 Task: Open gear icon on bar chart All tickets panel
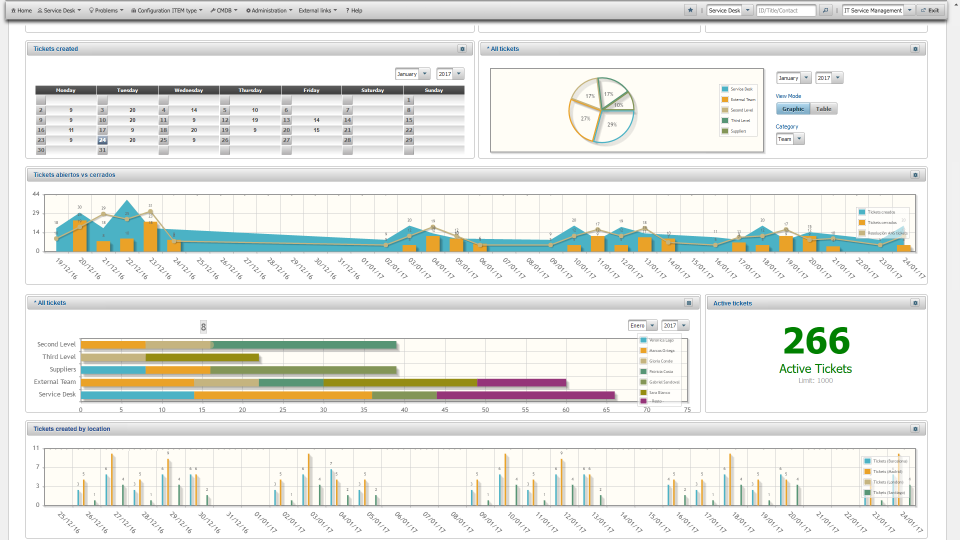pyautogui.click(x=688, y=302)
